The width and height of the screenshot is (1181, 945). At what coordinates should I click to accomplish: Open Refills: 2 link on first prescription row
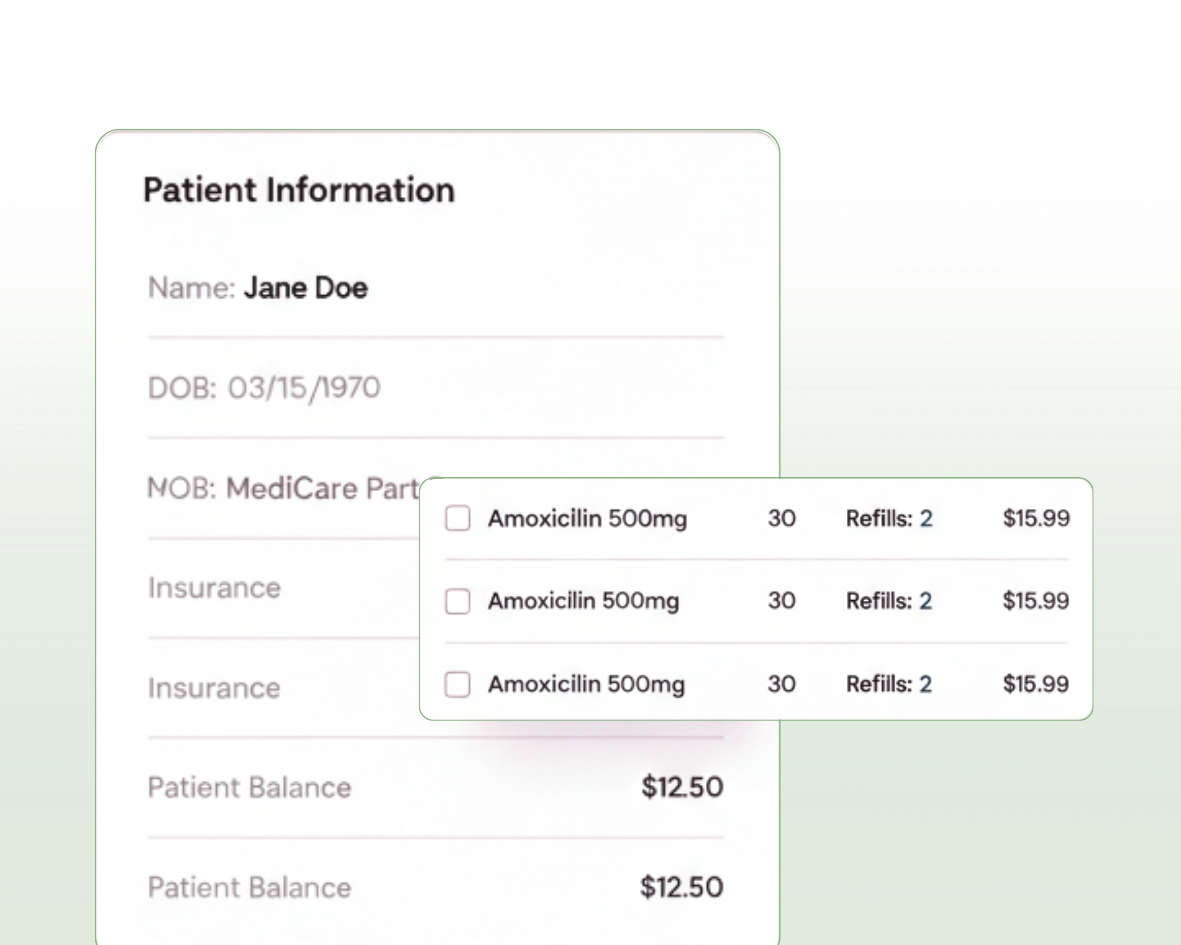889,518
